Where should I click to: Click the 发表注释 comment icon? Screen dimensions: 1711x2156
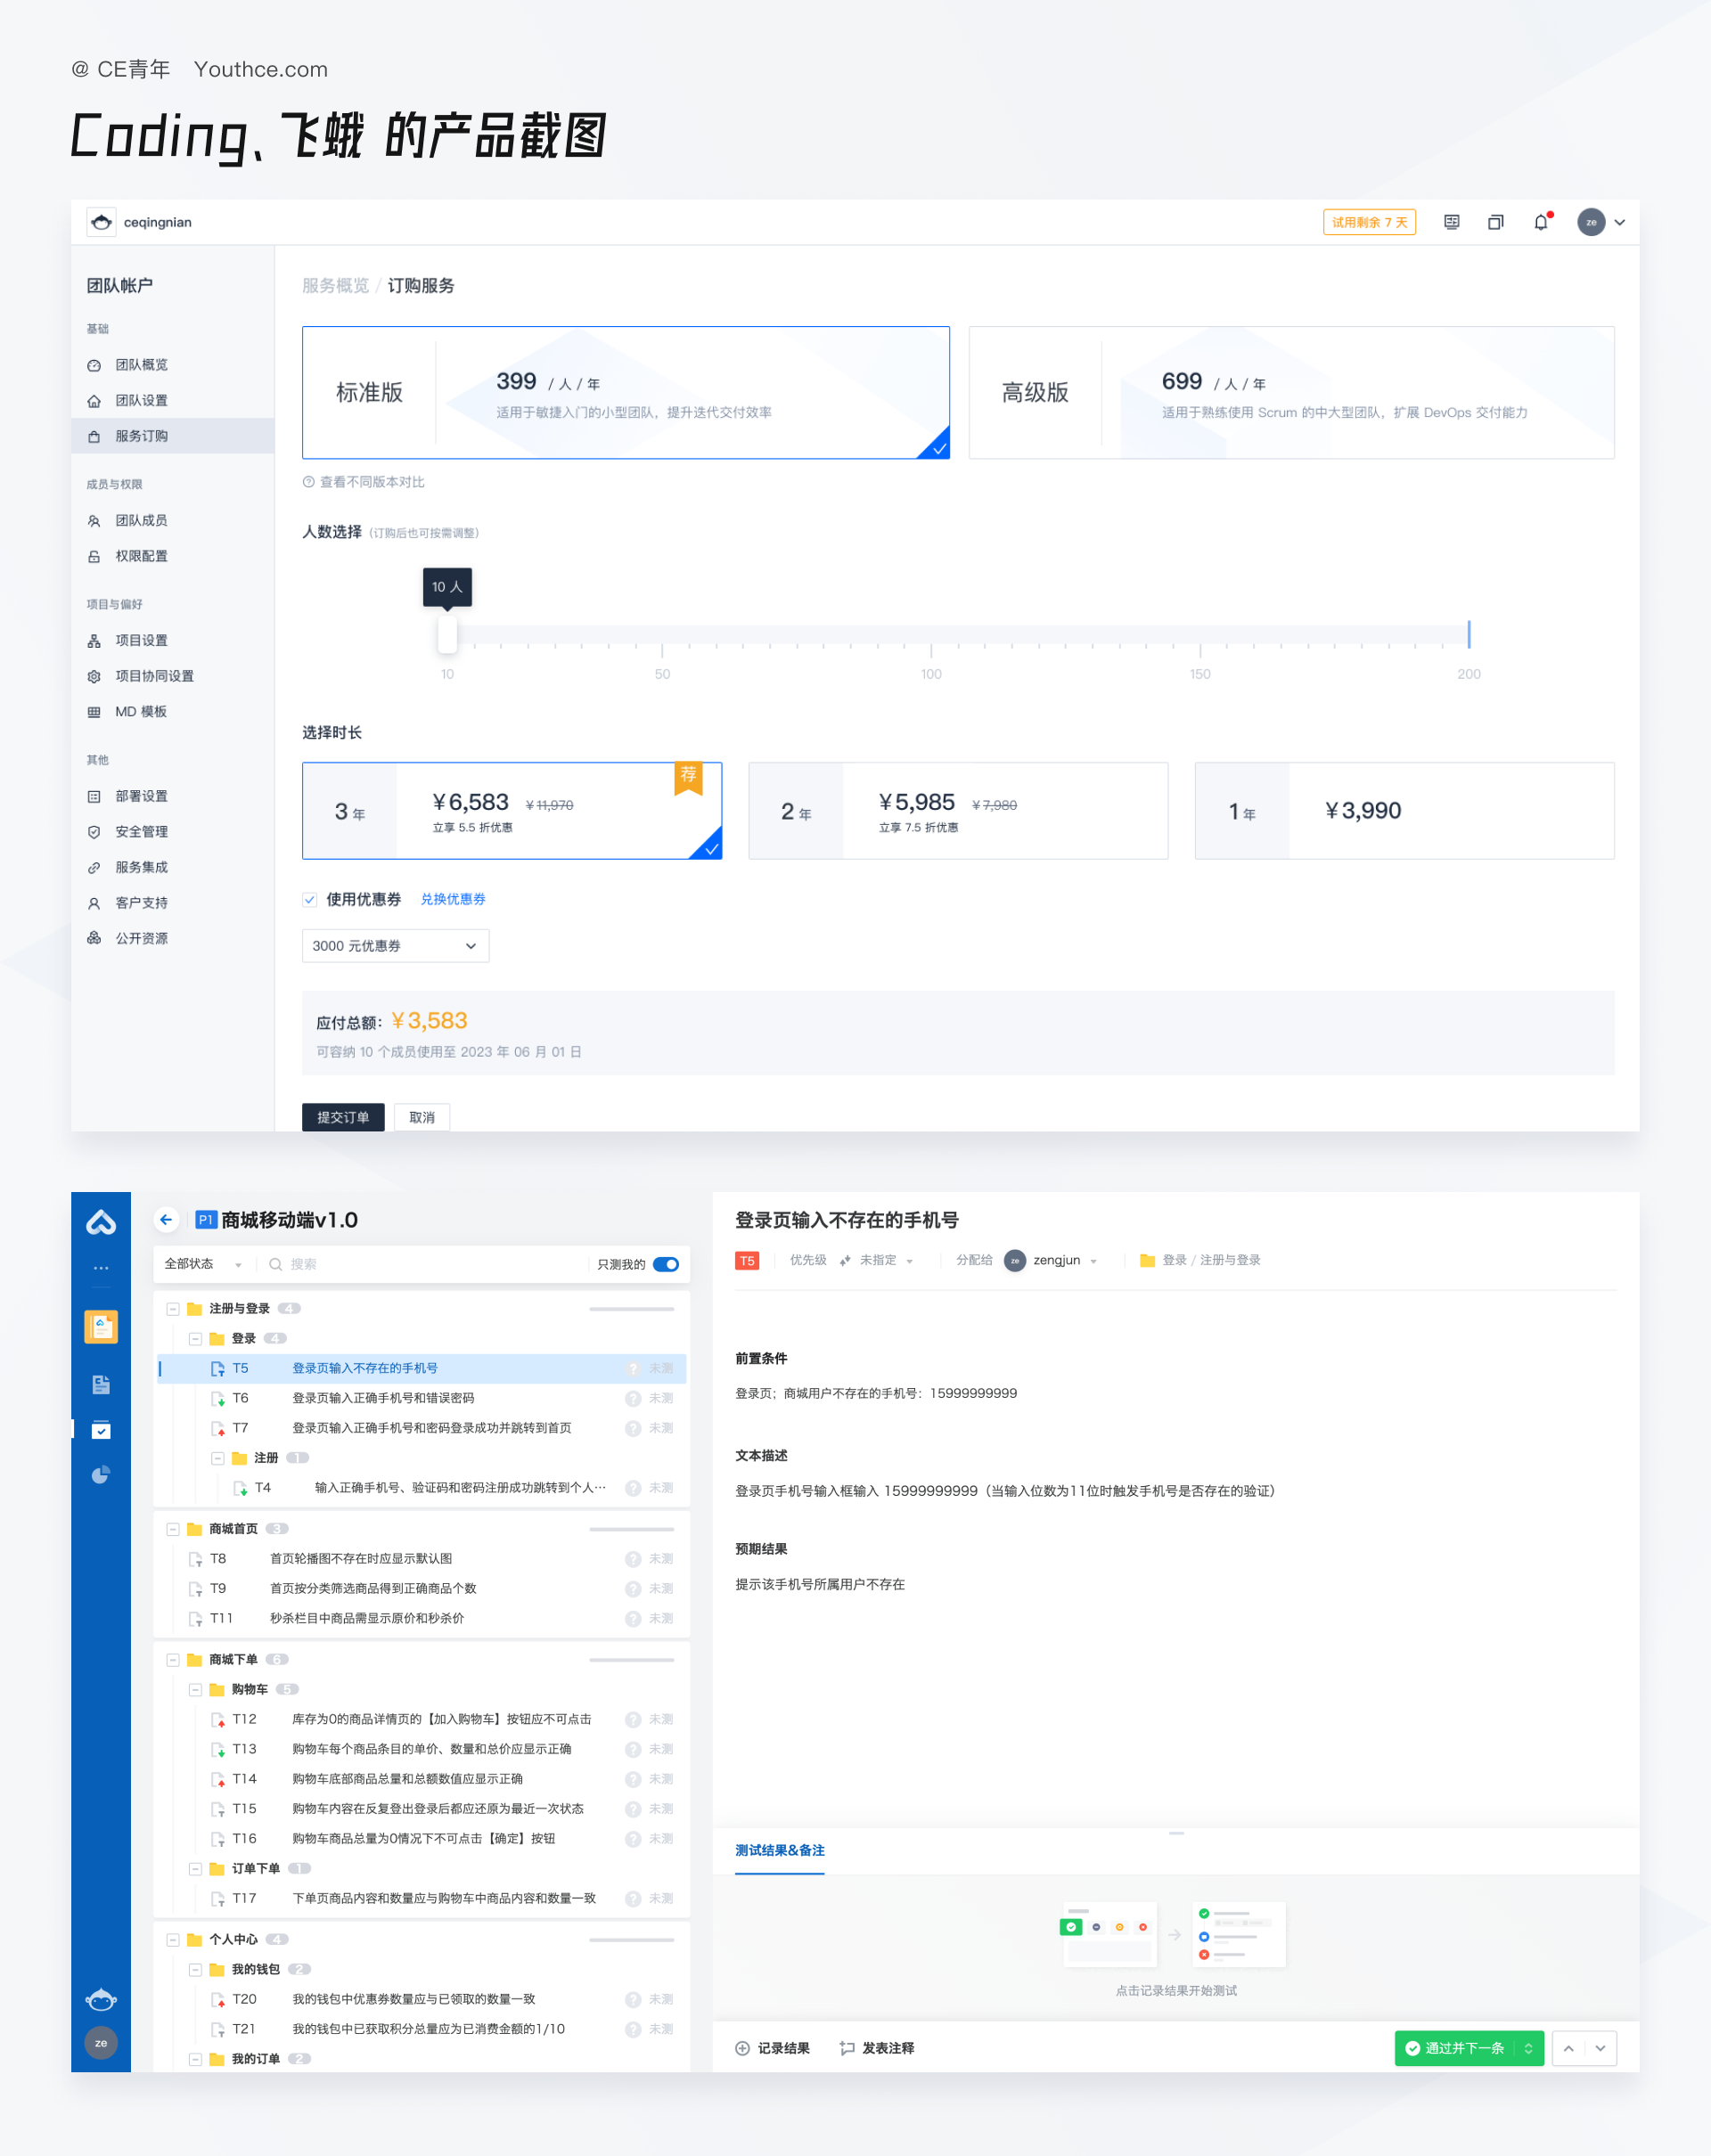click(x=847, y=2048)
